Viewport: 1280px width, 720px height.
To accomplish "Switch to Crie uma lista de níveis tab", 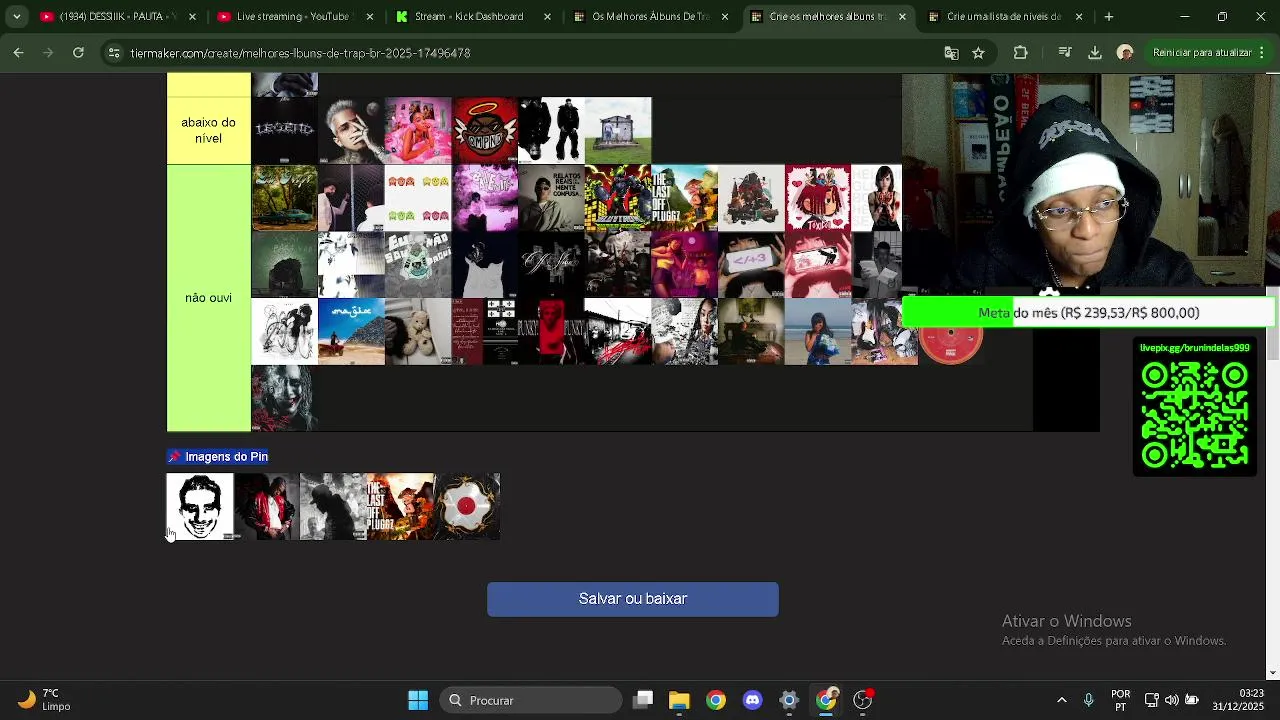I will pos(1002,16).
